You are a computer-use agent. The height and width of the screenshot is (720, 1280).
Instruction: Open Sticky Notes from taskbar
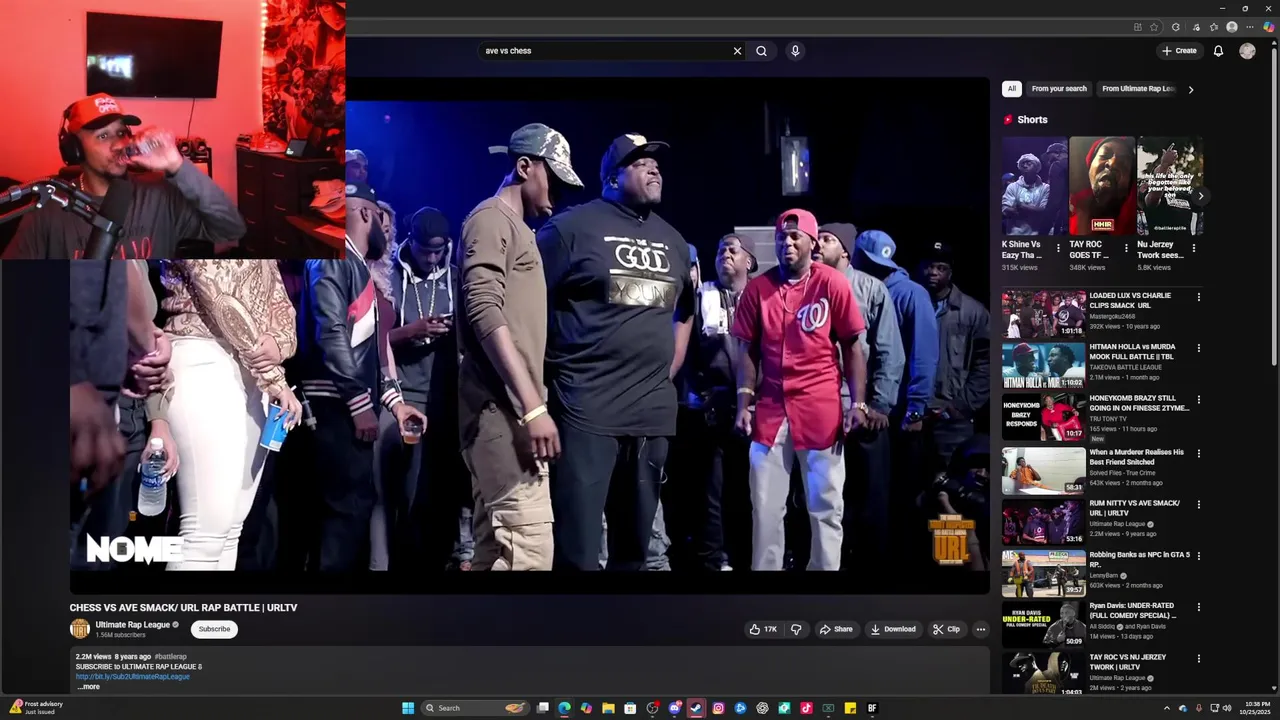point(850,708)
